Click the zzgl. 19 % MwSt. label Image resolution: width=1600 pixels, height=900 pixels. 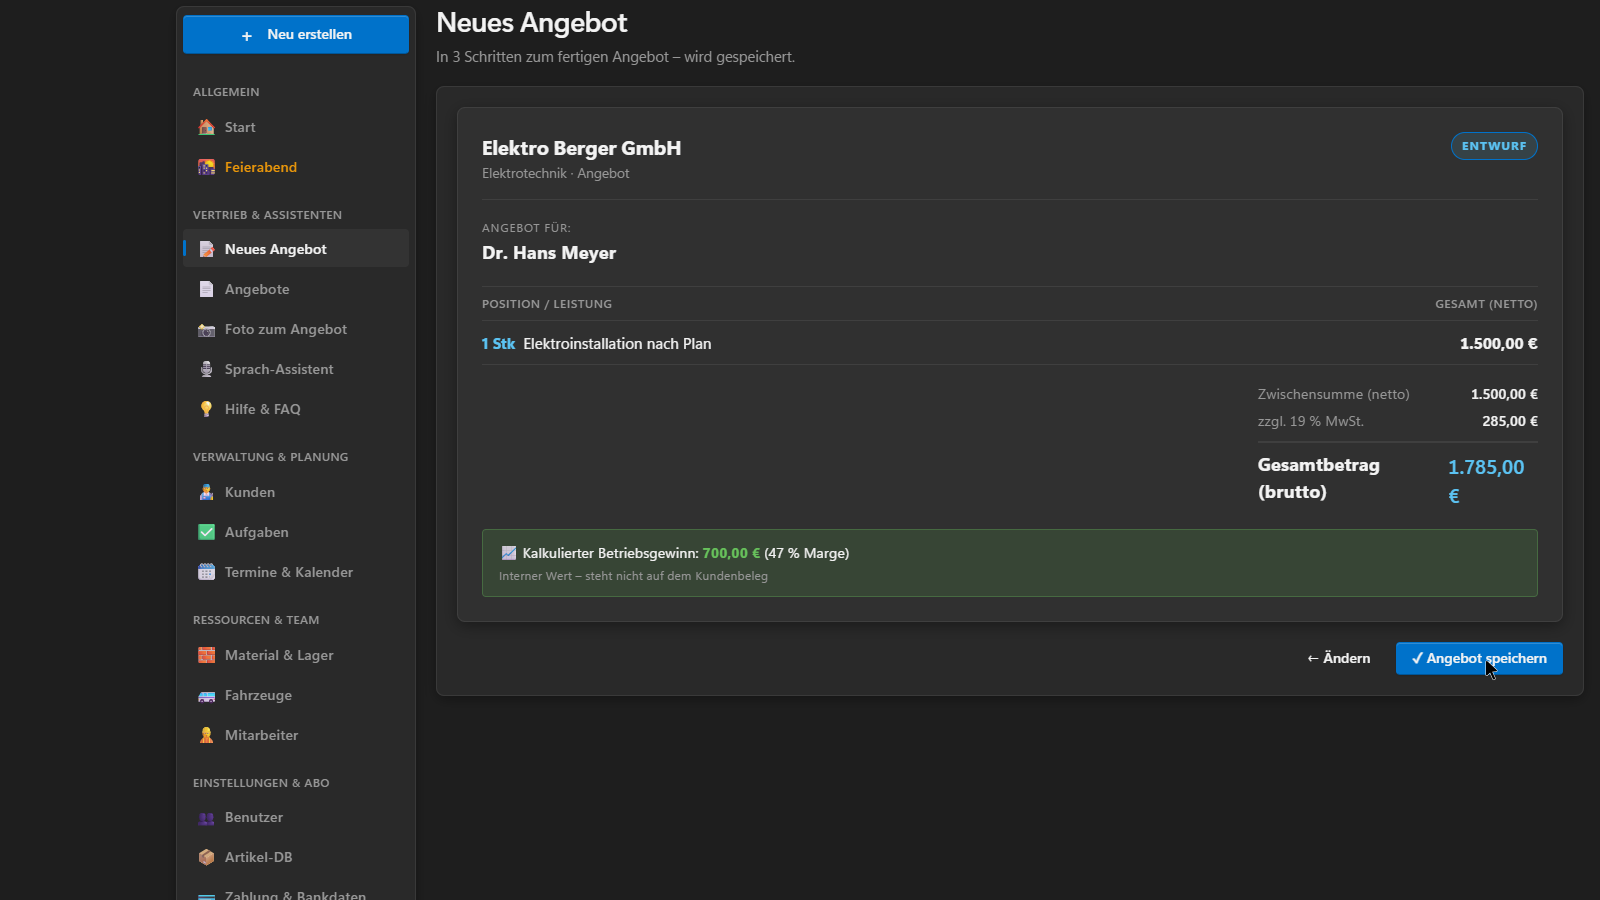[1310, 421]
